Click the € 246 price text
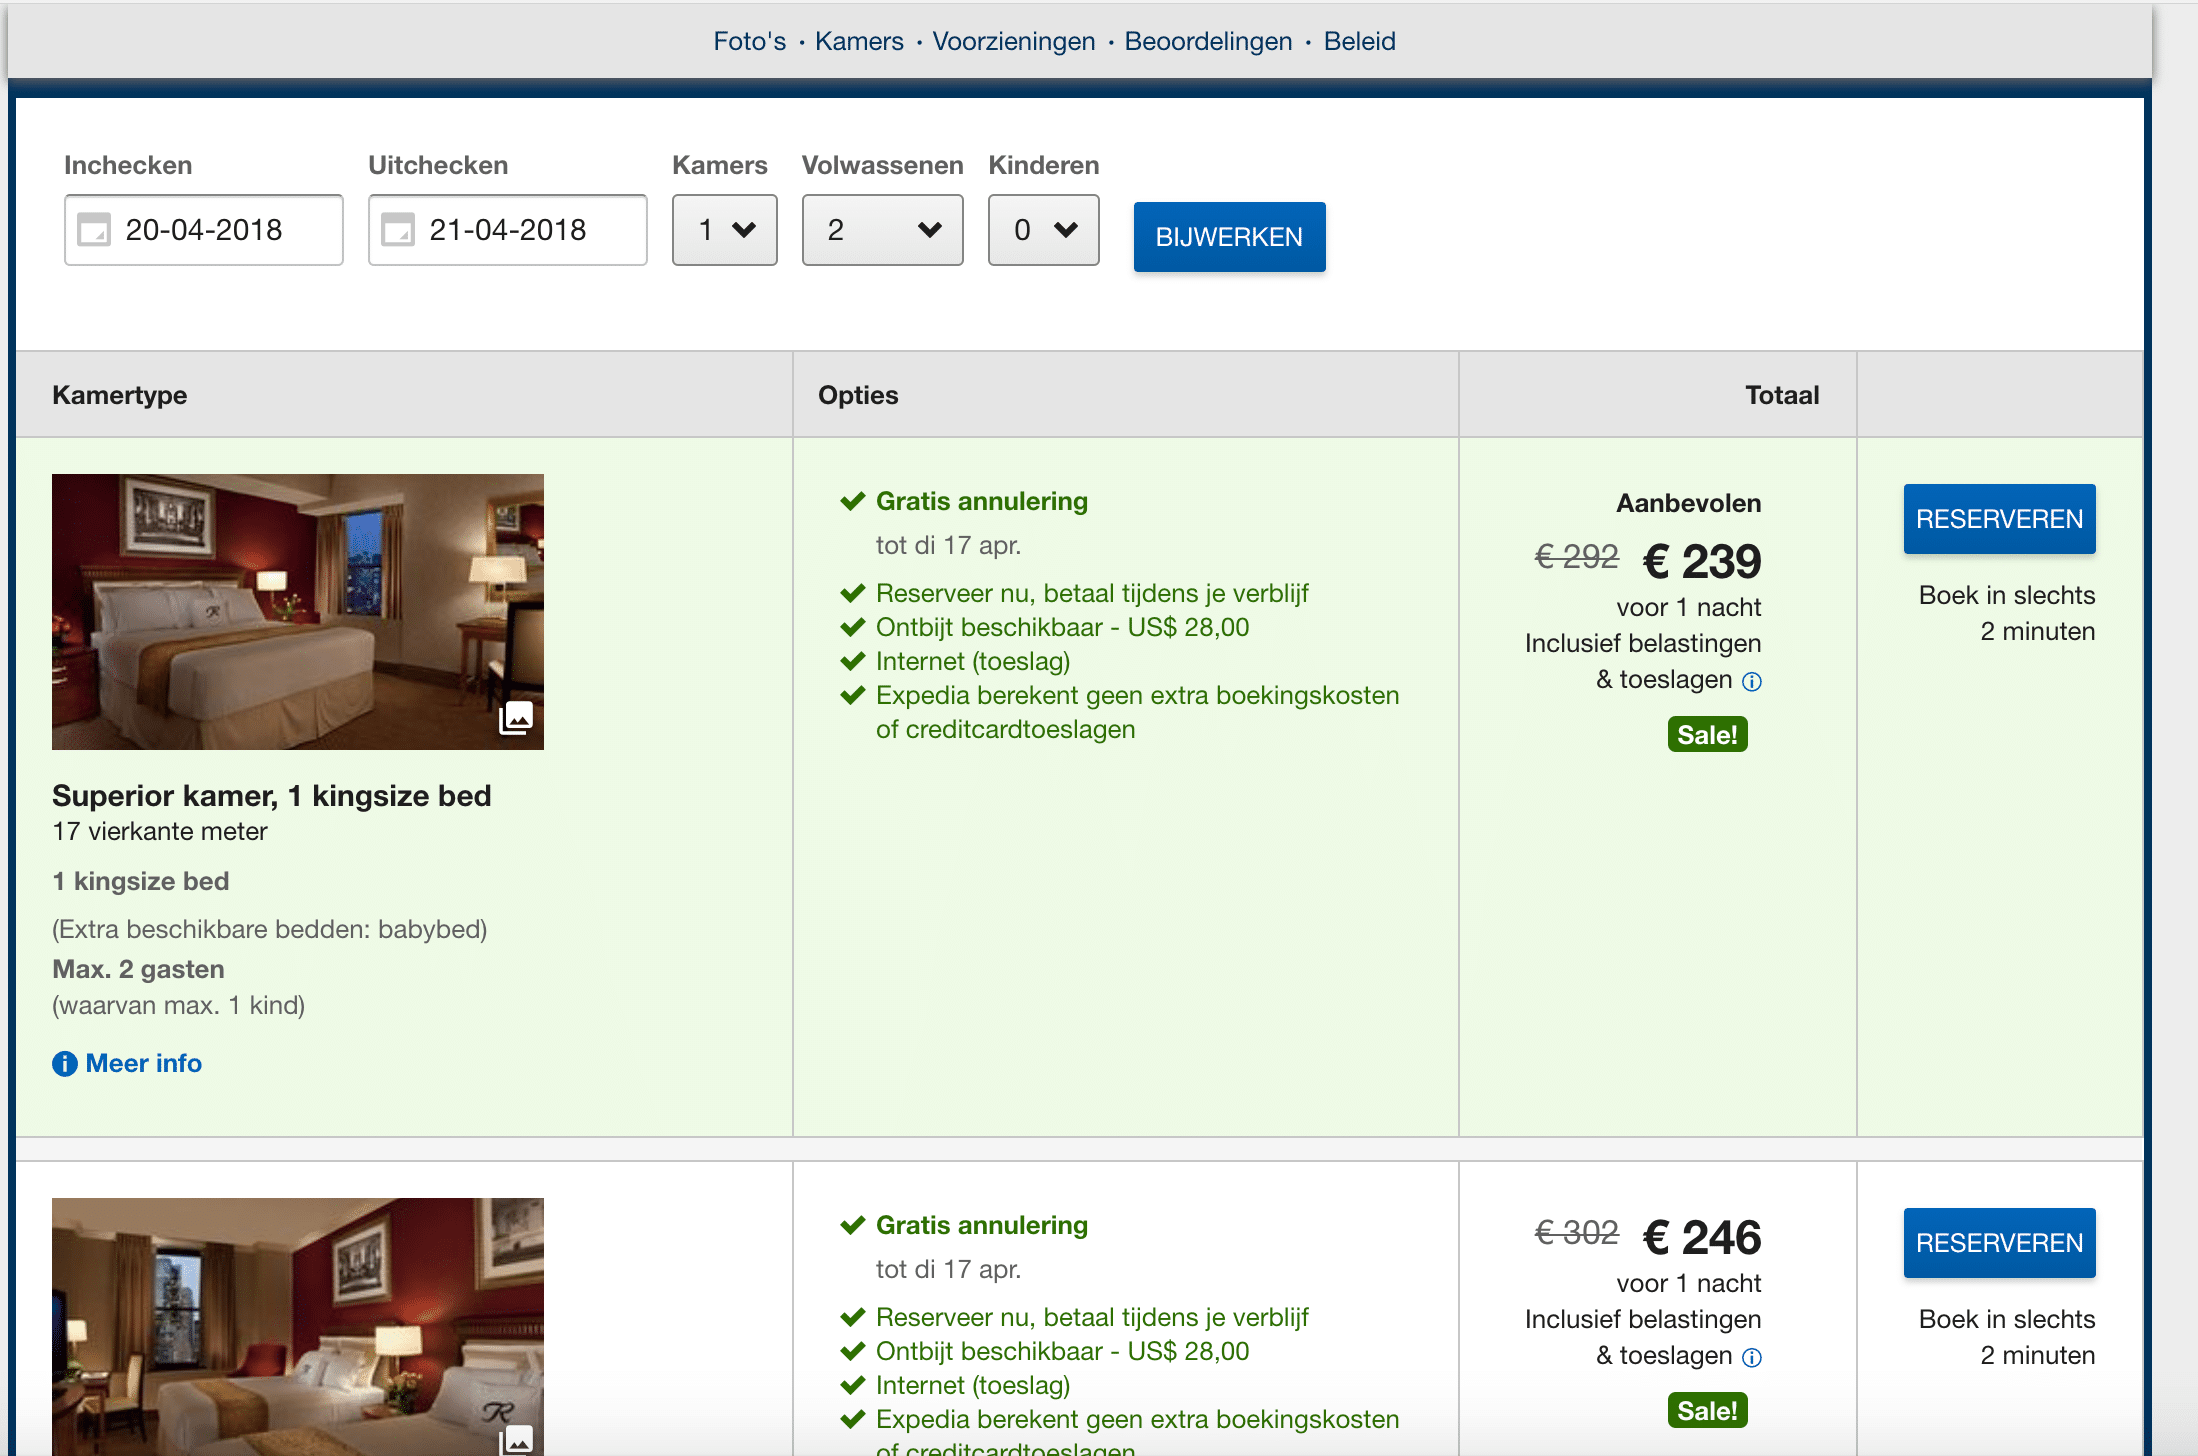The width and height of the screenshot is (2198, 1456). (1702, 1237)
